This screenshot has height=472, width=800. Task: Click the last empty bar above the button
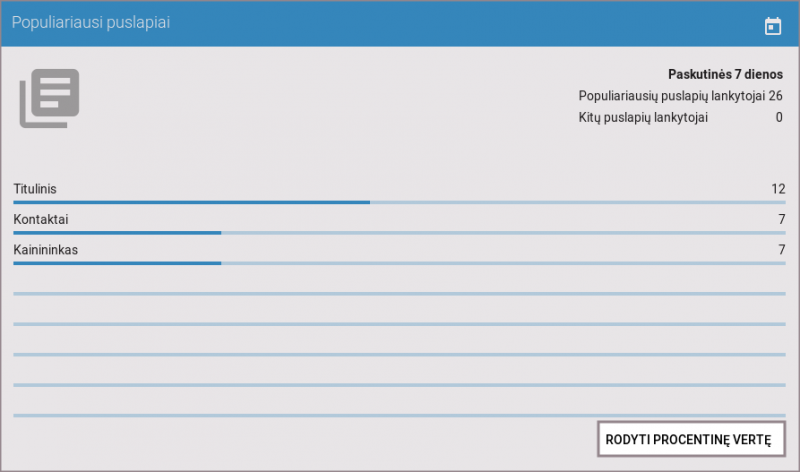click(399, 416)
